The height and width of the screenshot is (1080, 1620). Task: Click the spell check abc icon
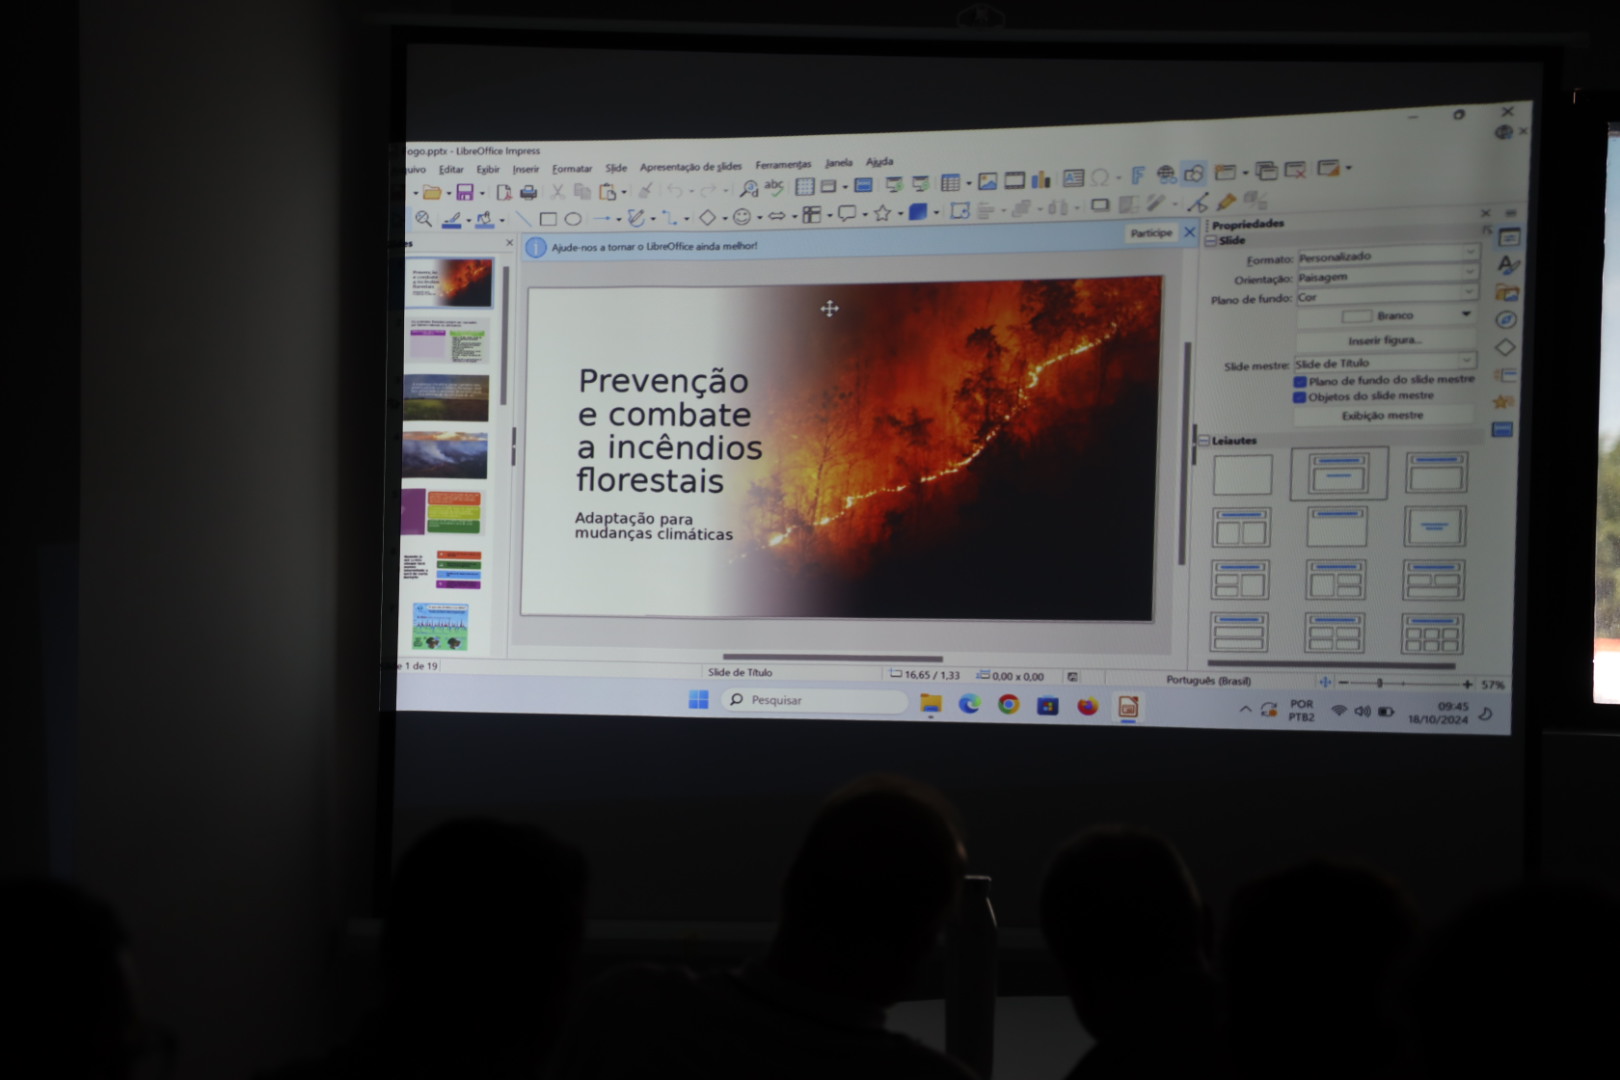point(774,187)
